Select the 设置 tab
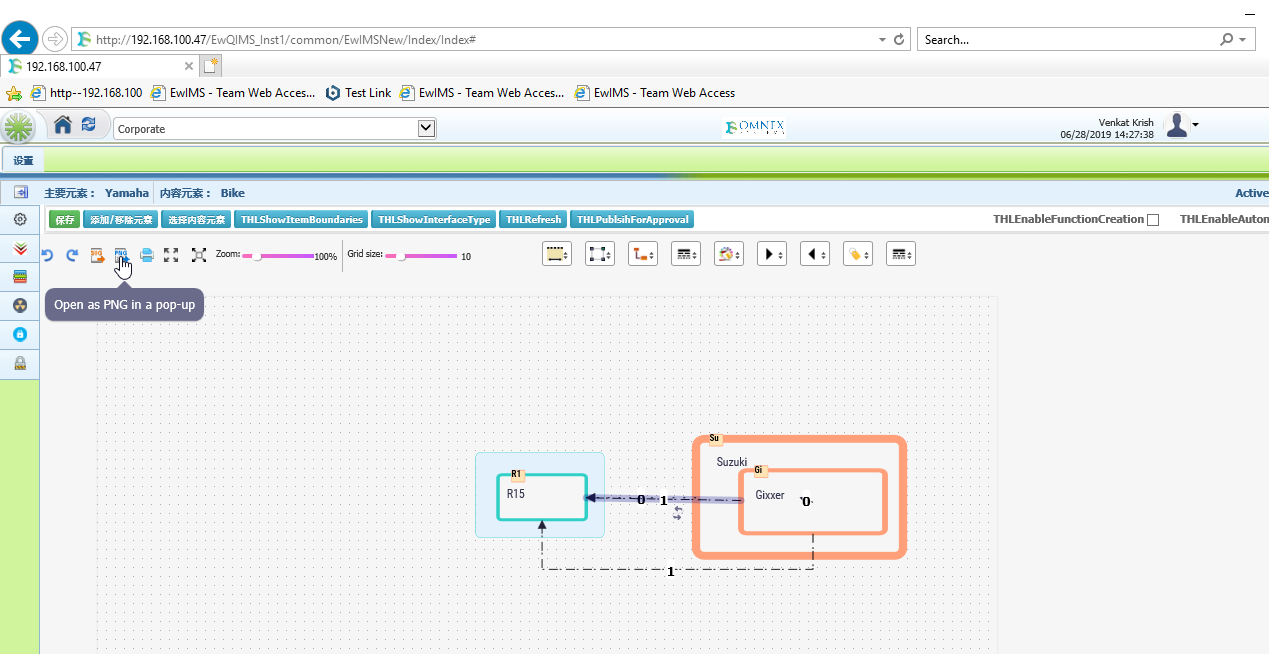1269x654 pixels. point(23,160)
